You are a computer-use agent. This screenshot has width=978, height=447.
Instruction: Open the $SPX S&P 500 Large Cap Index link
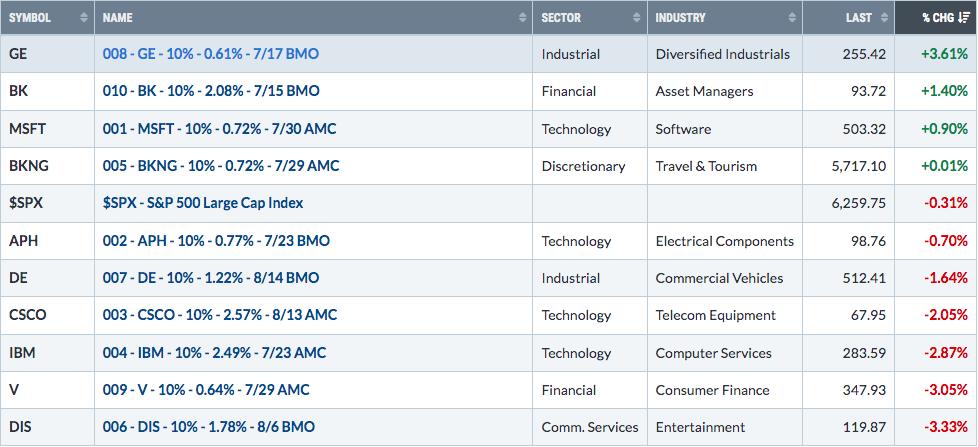[x=203, y=203]
